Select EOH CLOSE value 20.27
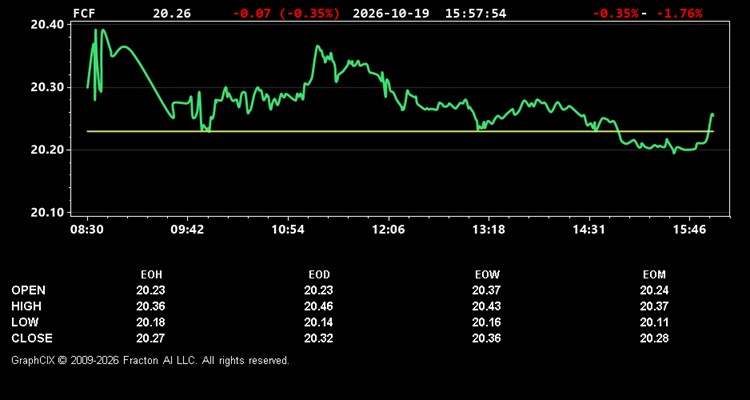 [151, 338]
